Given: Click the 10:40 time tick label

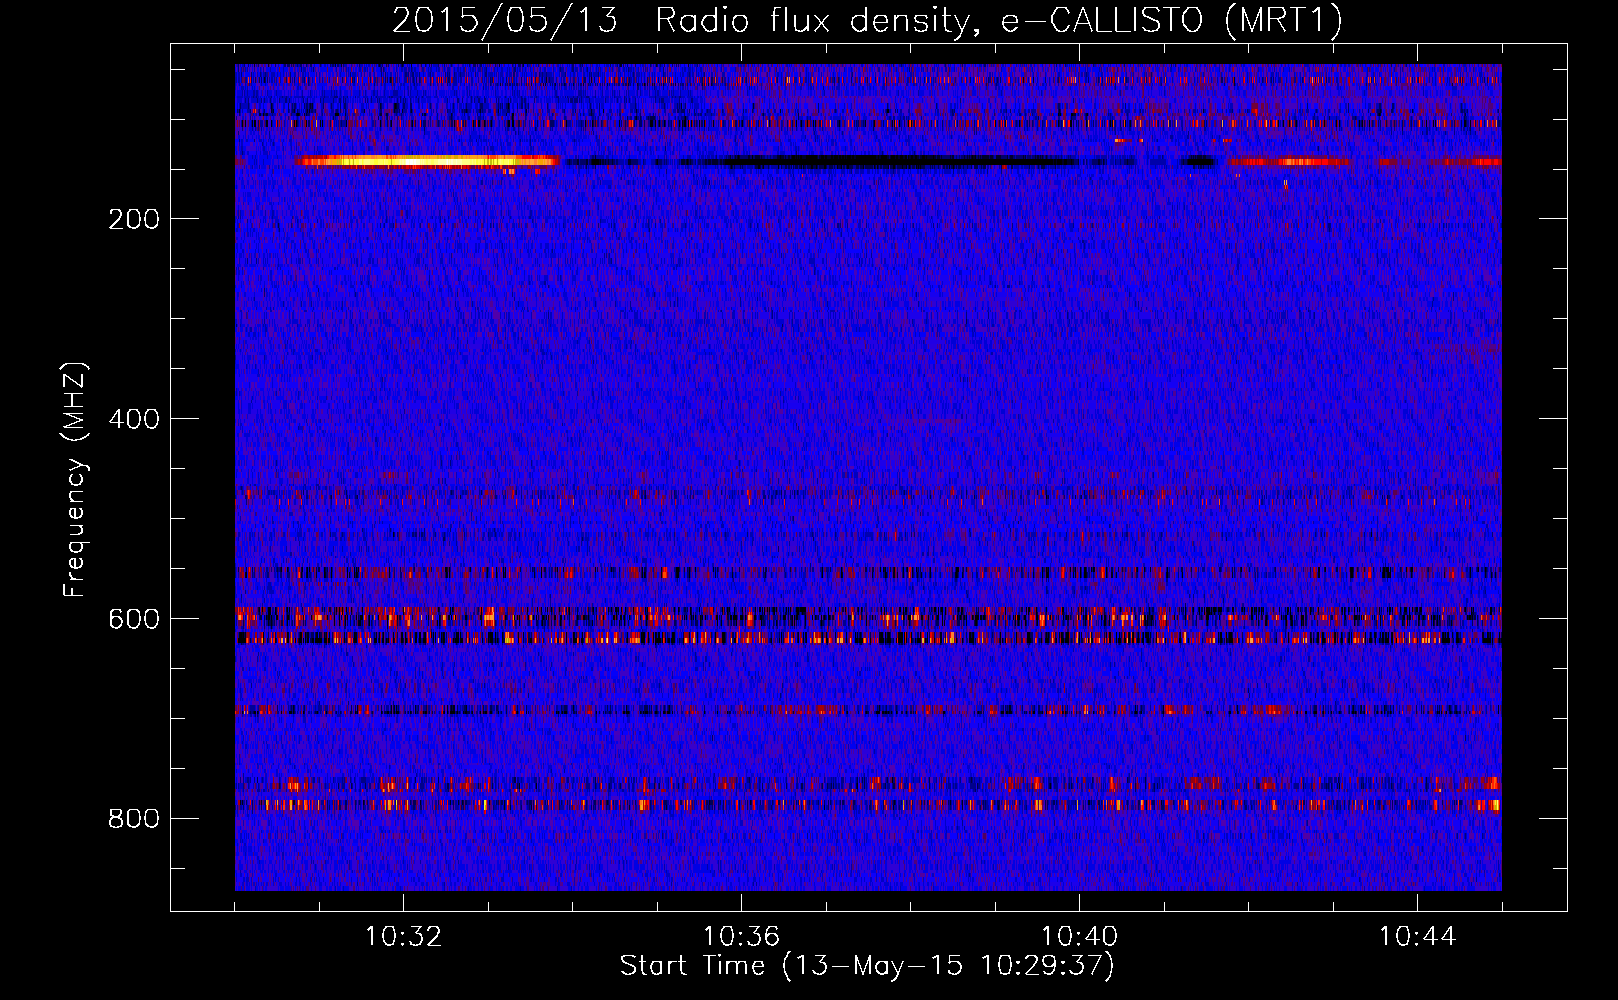Looking at the screenshot, I should [1079, 936].
